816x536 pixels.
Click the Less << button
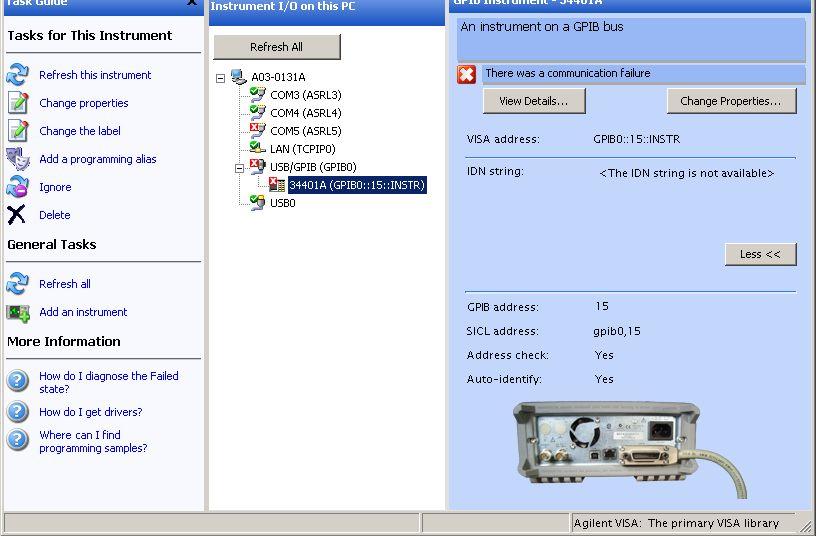(x=760, y=254)
